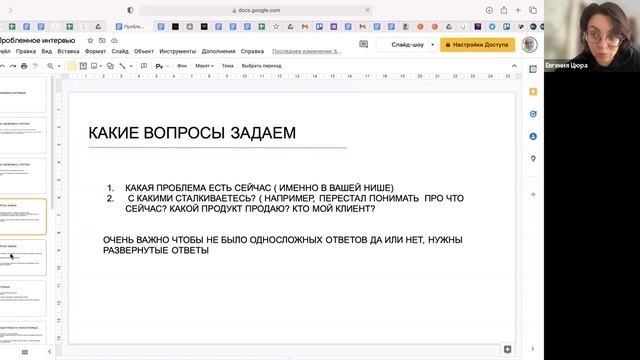Open comment history icon near Слайд-шоу
Screen dimensions: 640x360
pyautogui.click(x=363, y=44)
